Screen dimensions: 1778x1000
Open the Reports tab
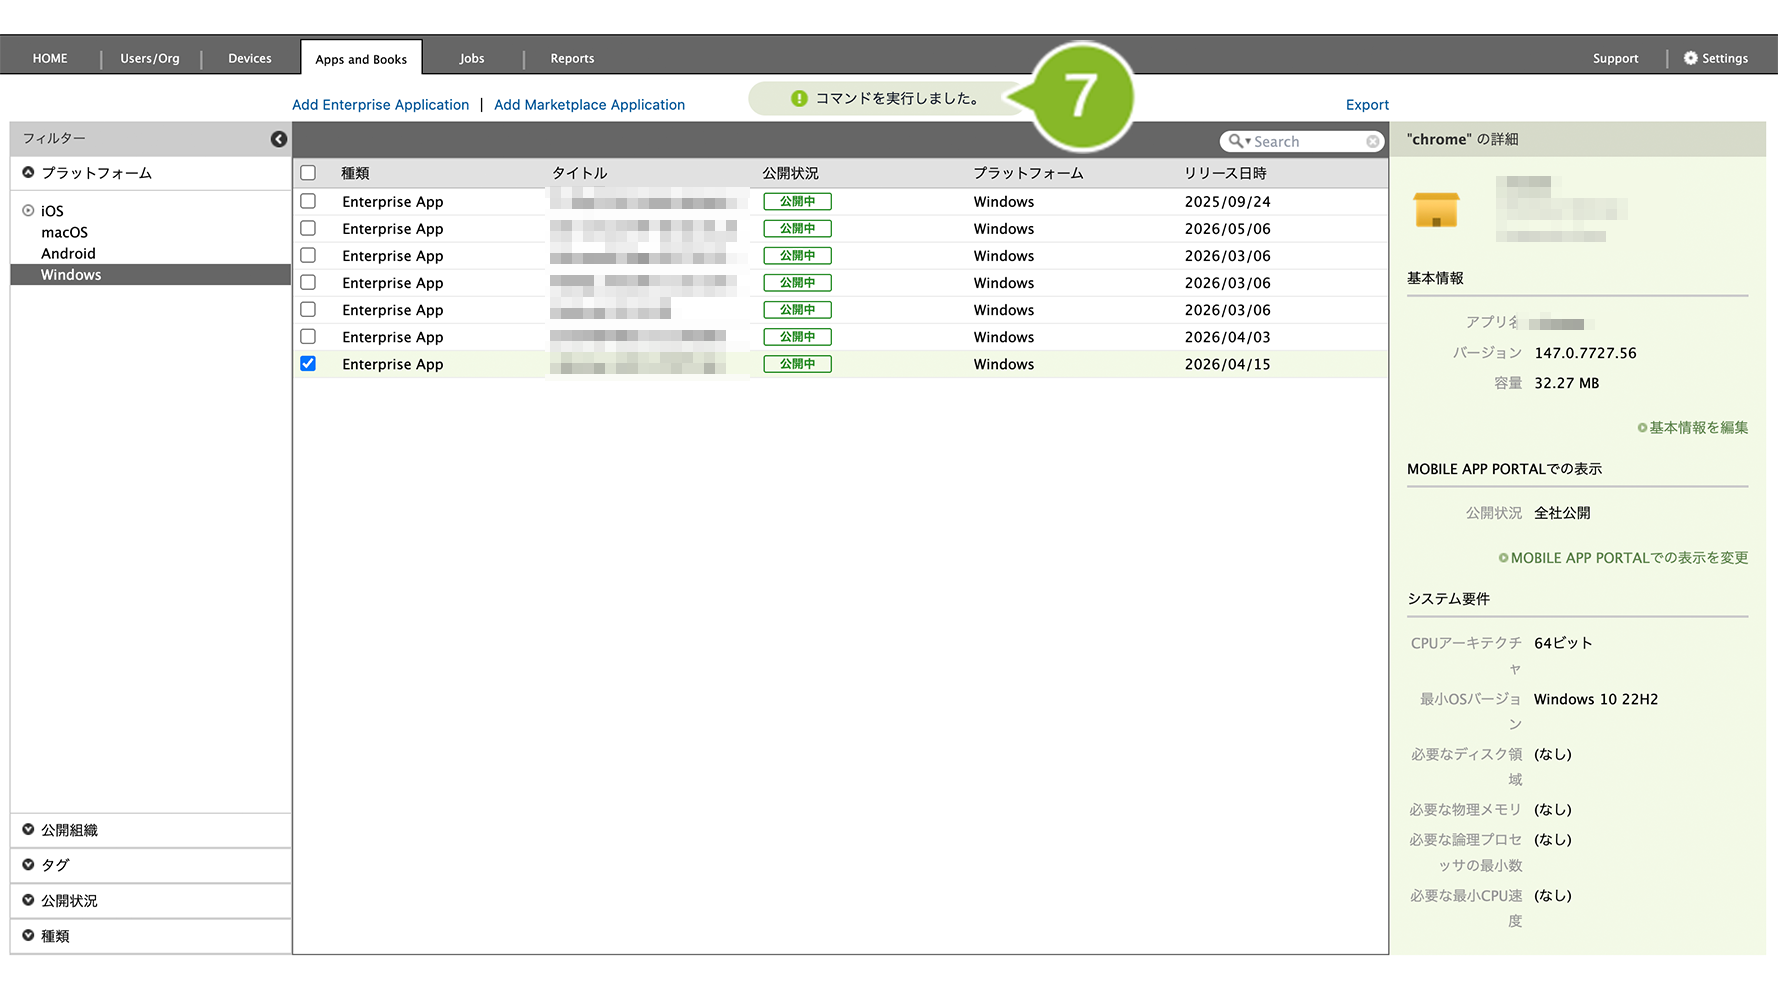(x=572, y=58)
